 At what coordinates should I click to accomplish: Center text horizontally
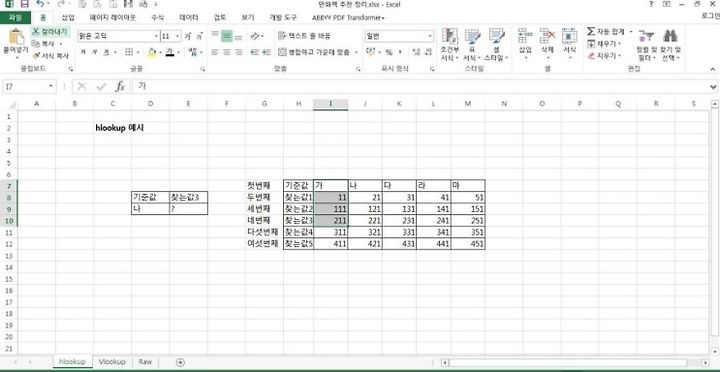(x=226, y=52)
